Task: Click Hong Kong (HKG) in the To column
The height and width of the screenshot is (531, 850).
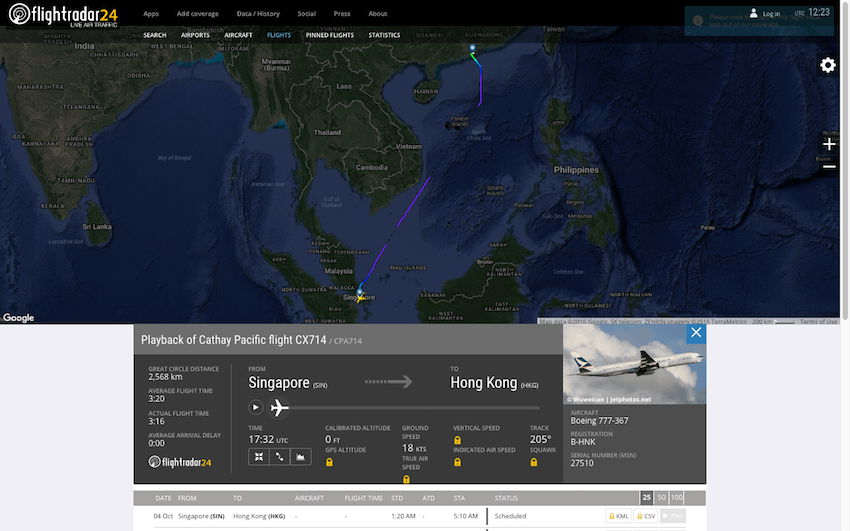Action: pos(259,516)
